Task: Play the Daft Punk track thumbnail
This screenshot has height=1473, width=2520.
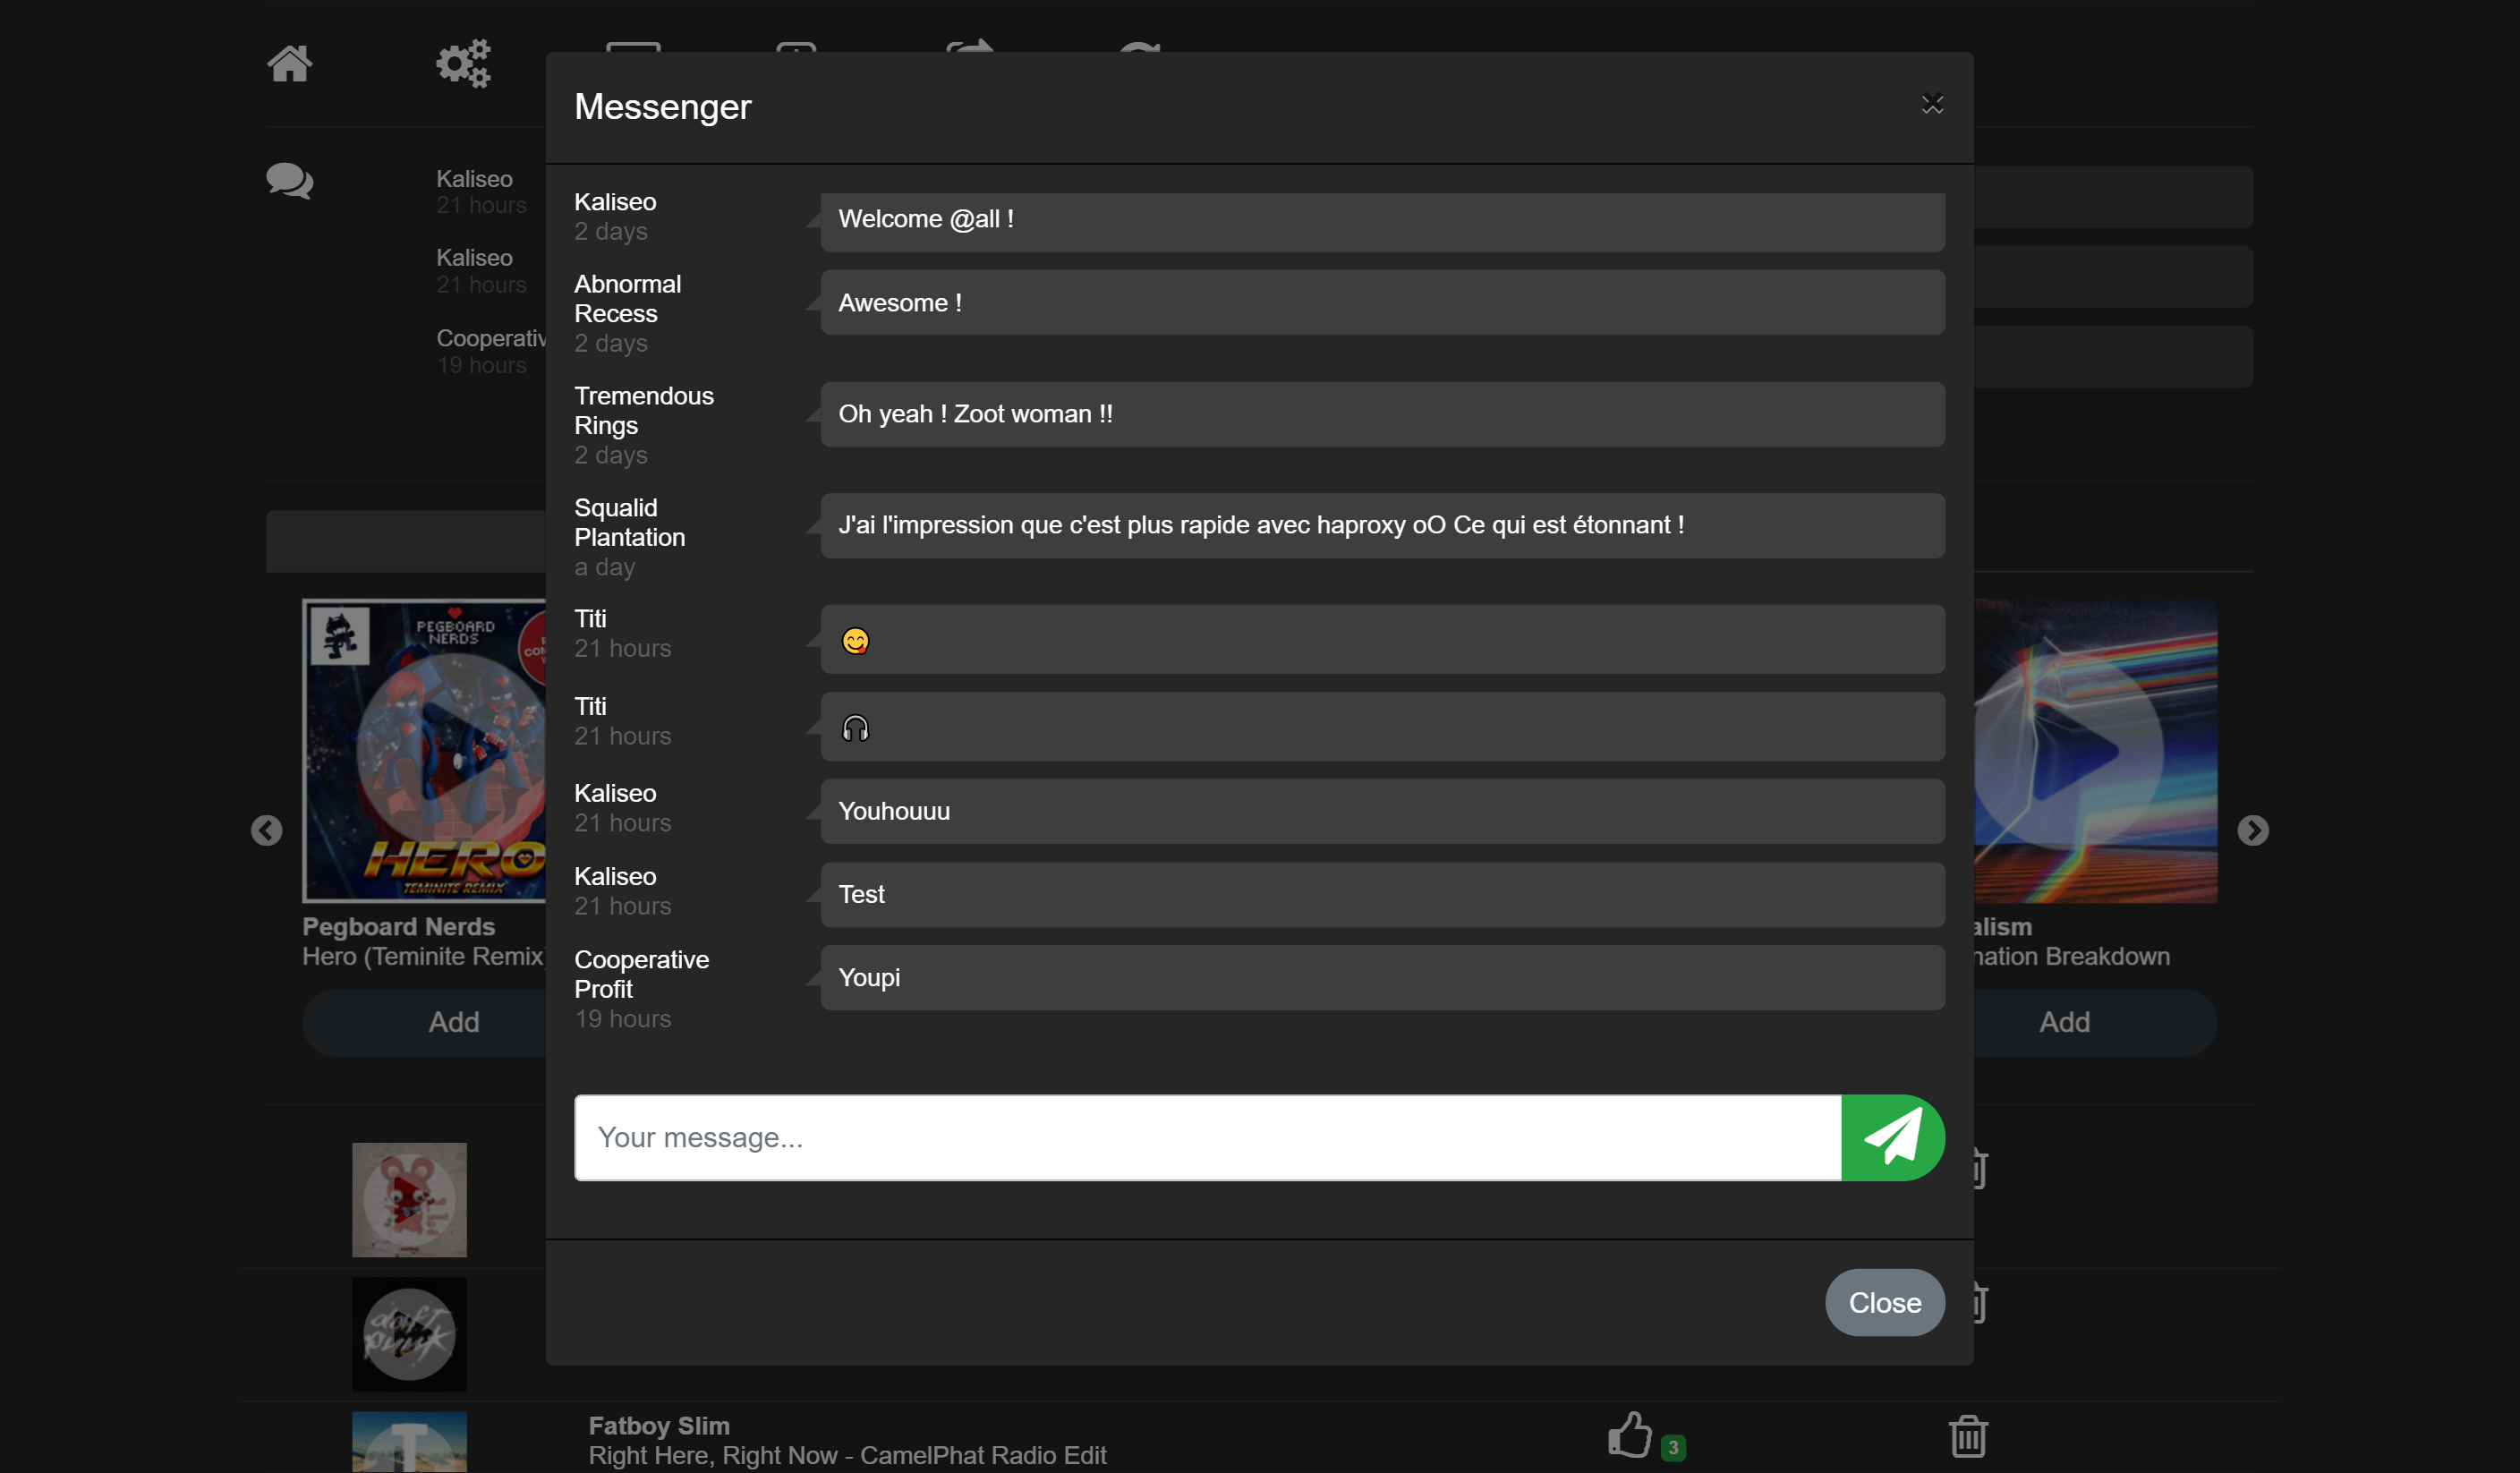Action: [x=409, y=1333]
